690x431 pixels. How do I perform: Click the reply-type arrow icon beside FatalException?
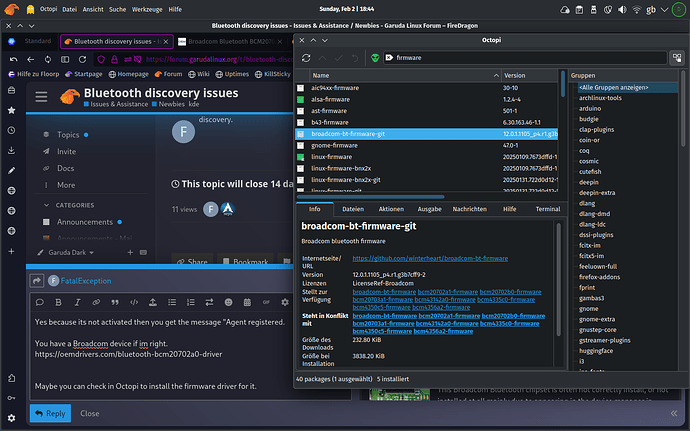click(x=37, y=280)
